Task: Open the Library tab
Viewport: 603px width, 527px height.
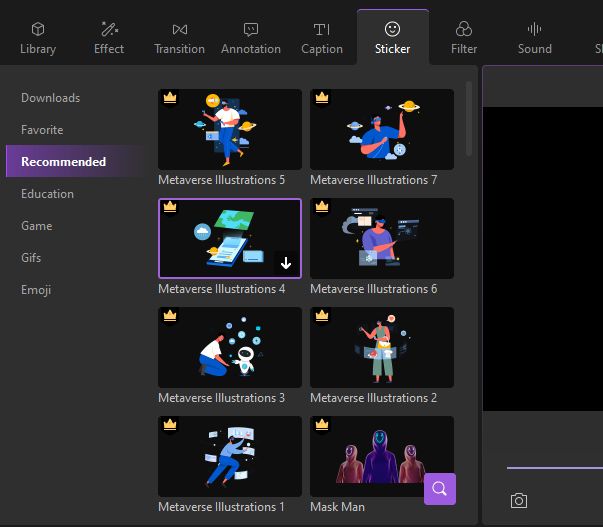Action: point(38,38)
